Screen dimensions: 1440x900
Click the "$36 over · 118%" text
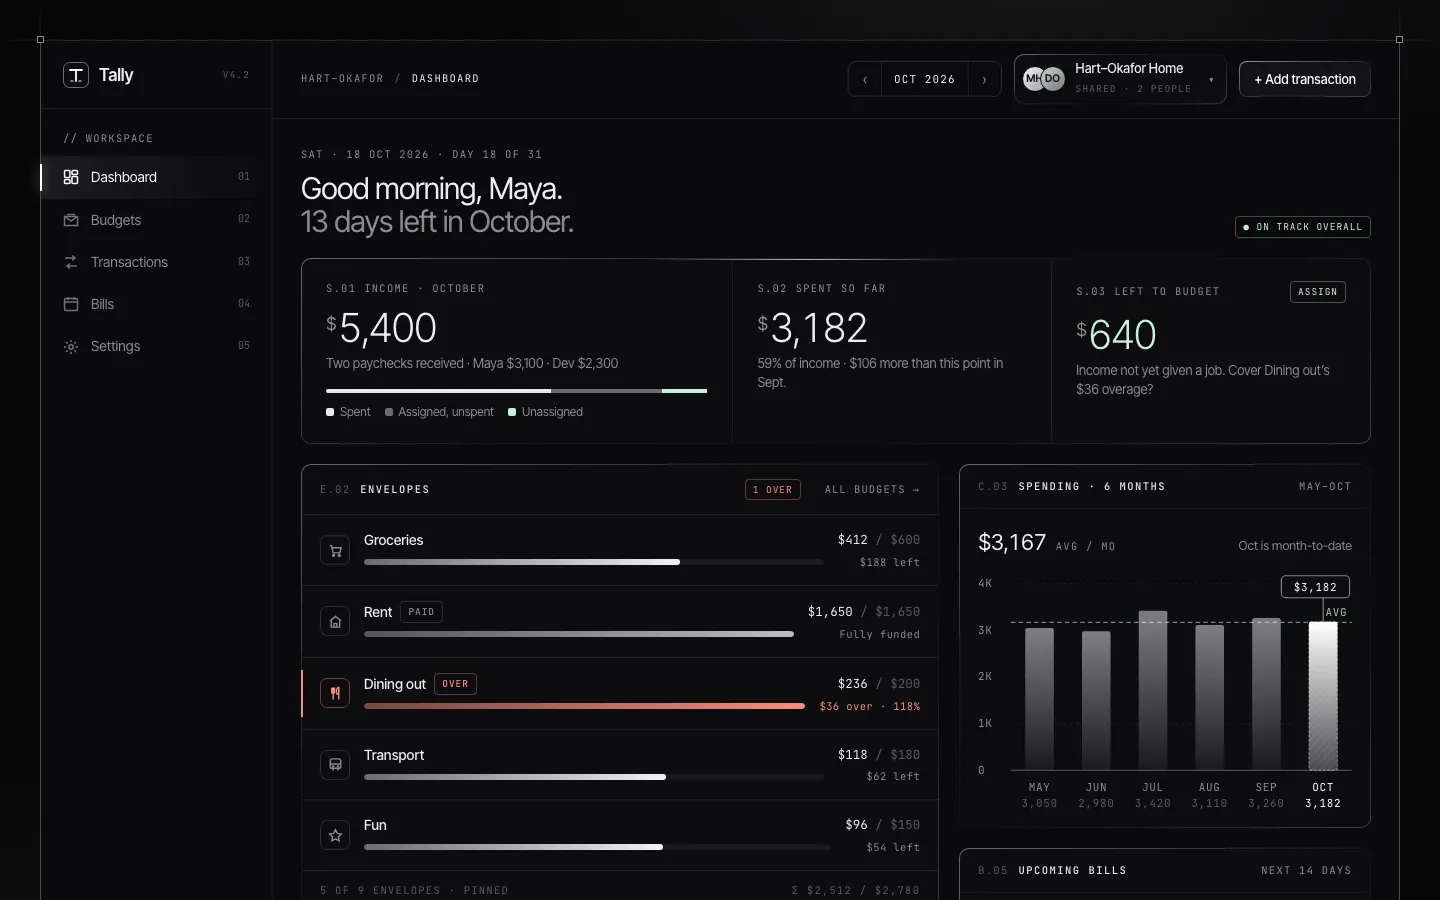pos(869,706)
